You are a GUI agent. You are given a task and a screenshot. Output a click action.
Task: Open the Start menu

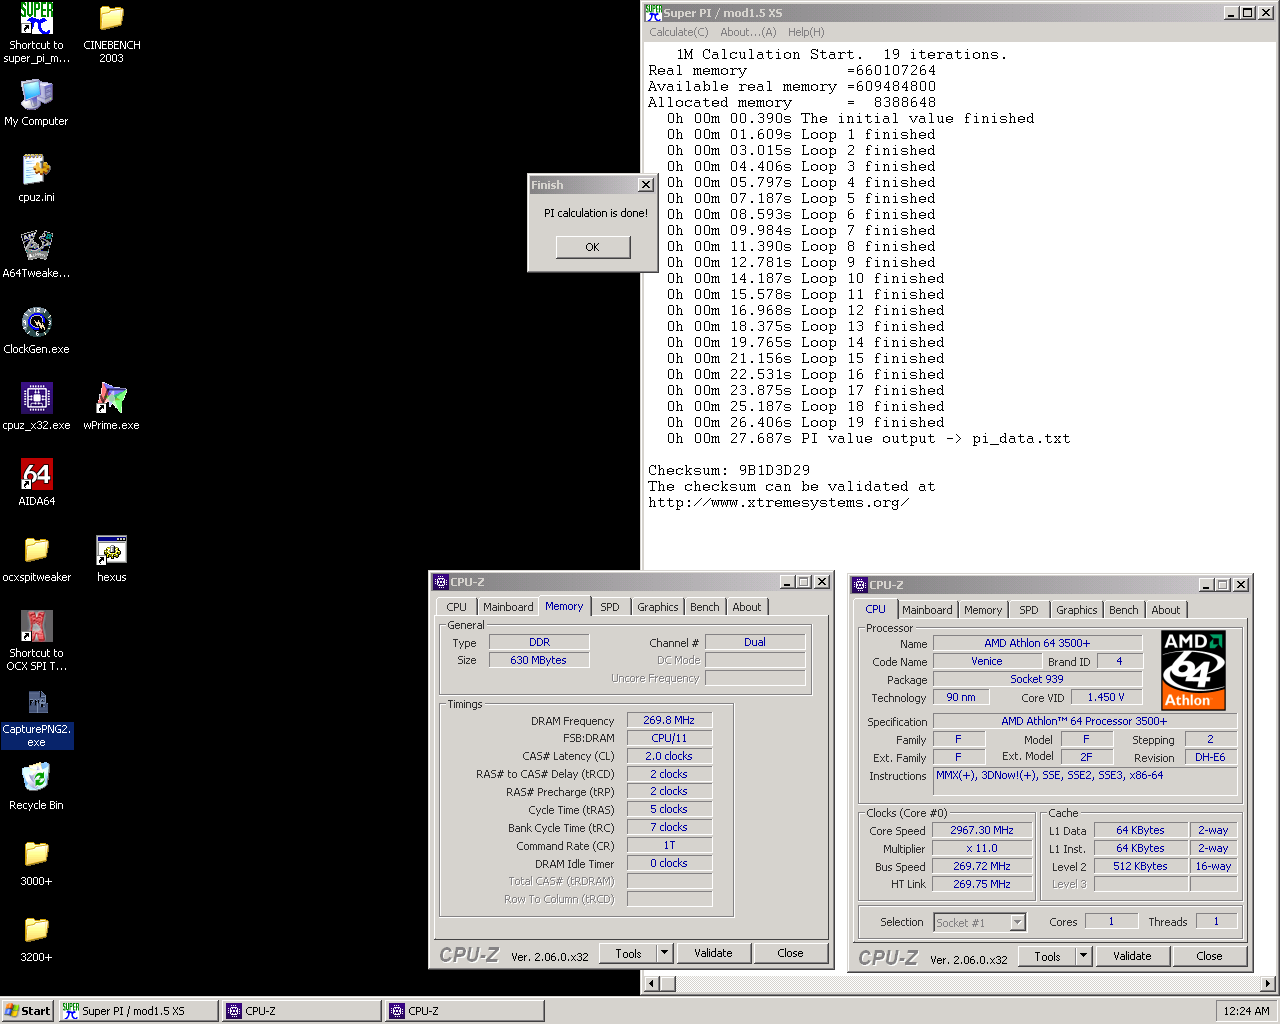(27, 1011)
